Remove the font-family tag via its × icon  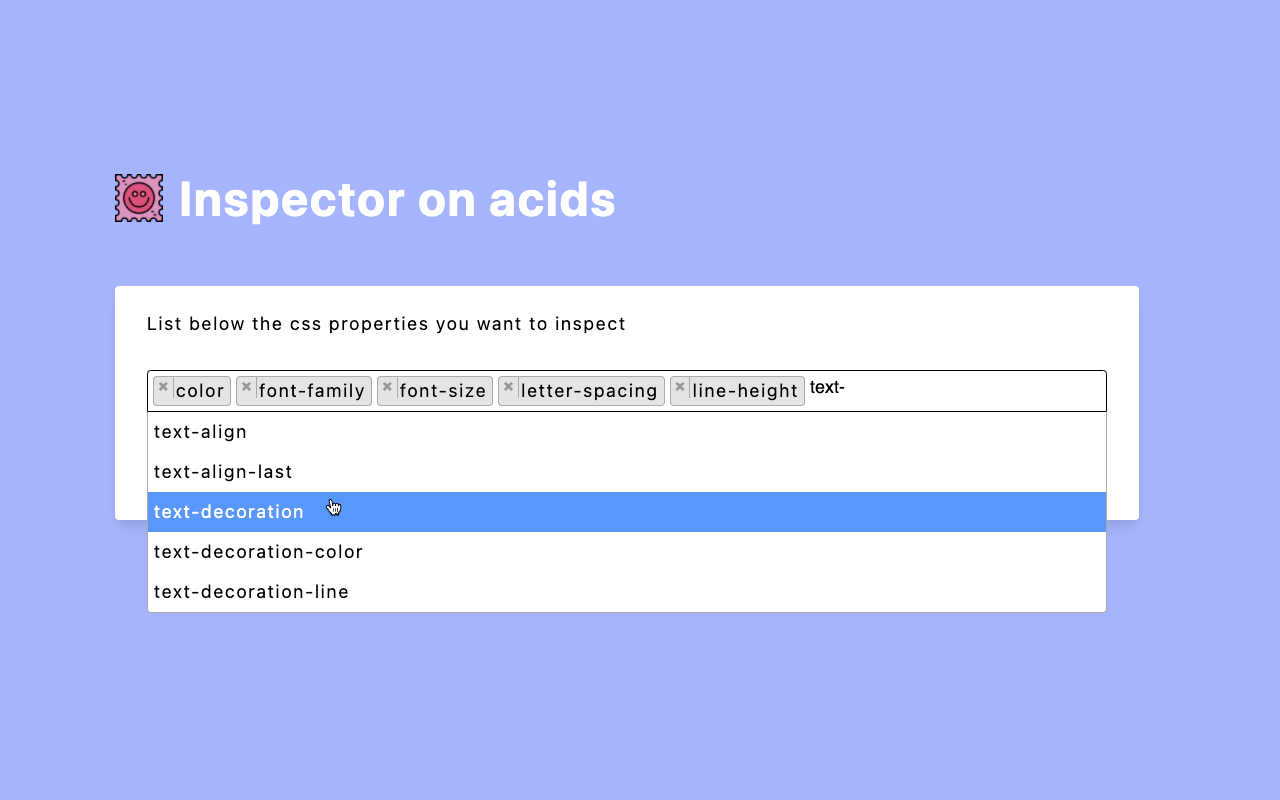(x=246, y=388)
